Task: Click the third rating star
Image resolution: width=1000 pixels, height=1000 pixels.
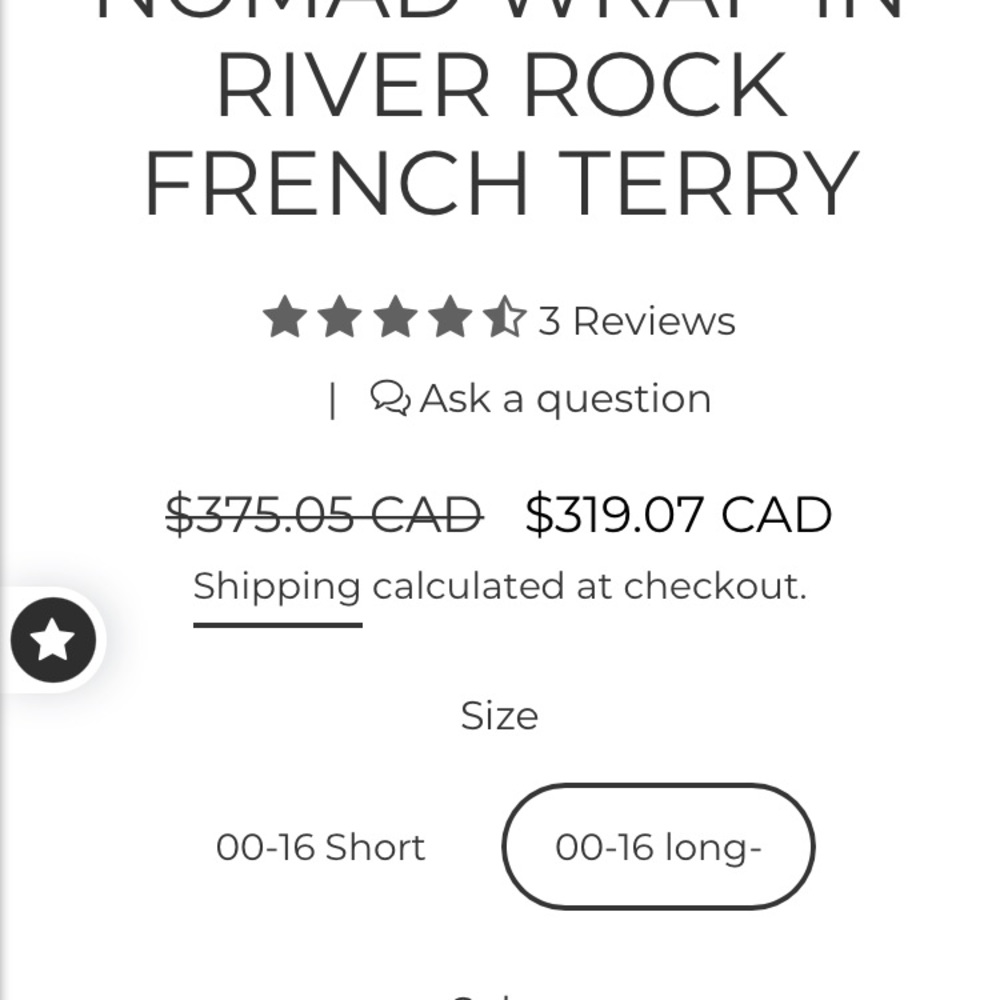Action: pyautogui.click(x=395, y=319)
